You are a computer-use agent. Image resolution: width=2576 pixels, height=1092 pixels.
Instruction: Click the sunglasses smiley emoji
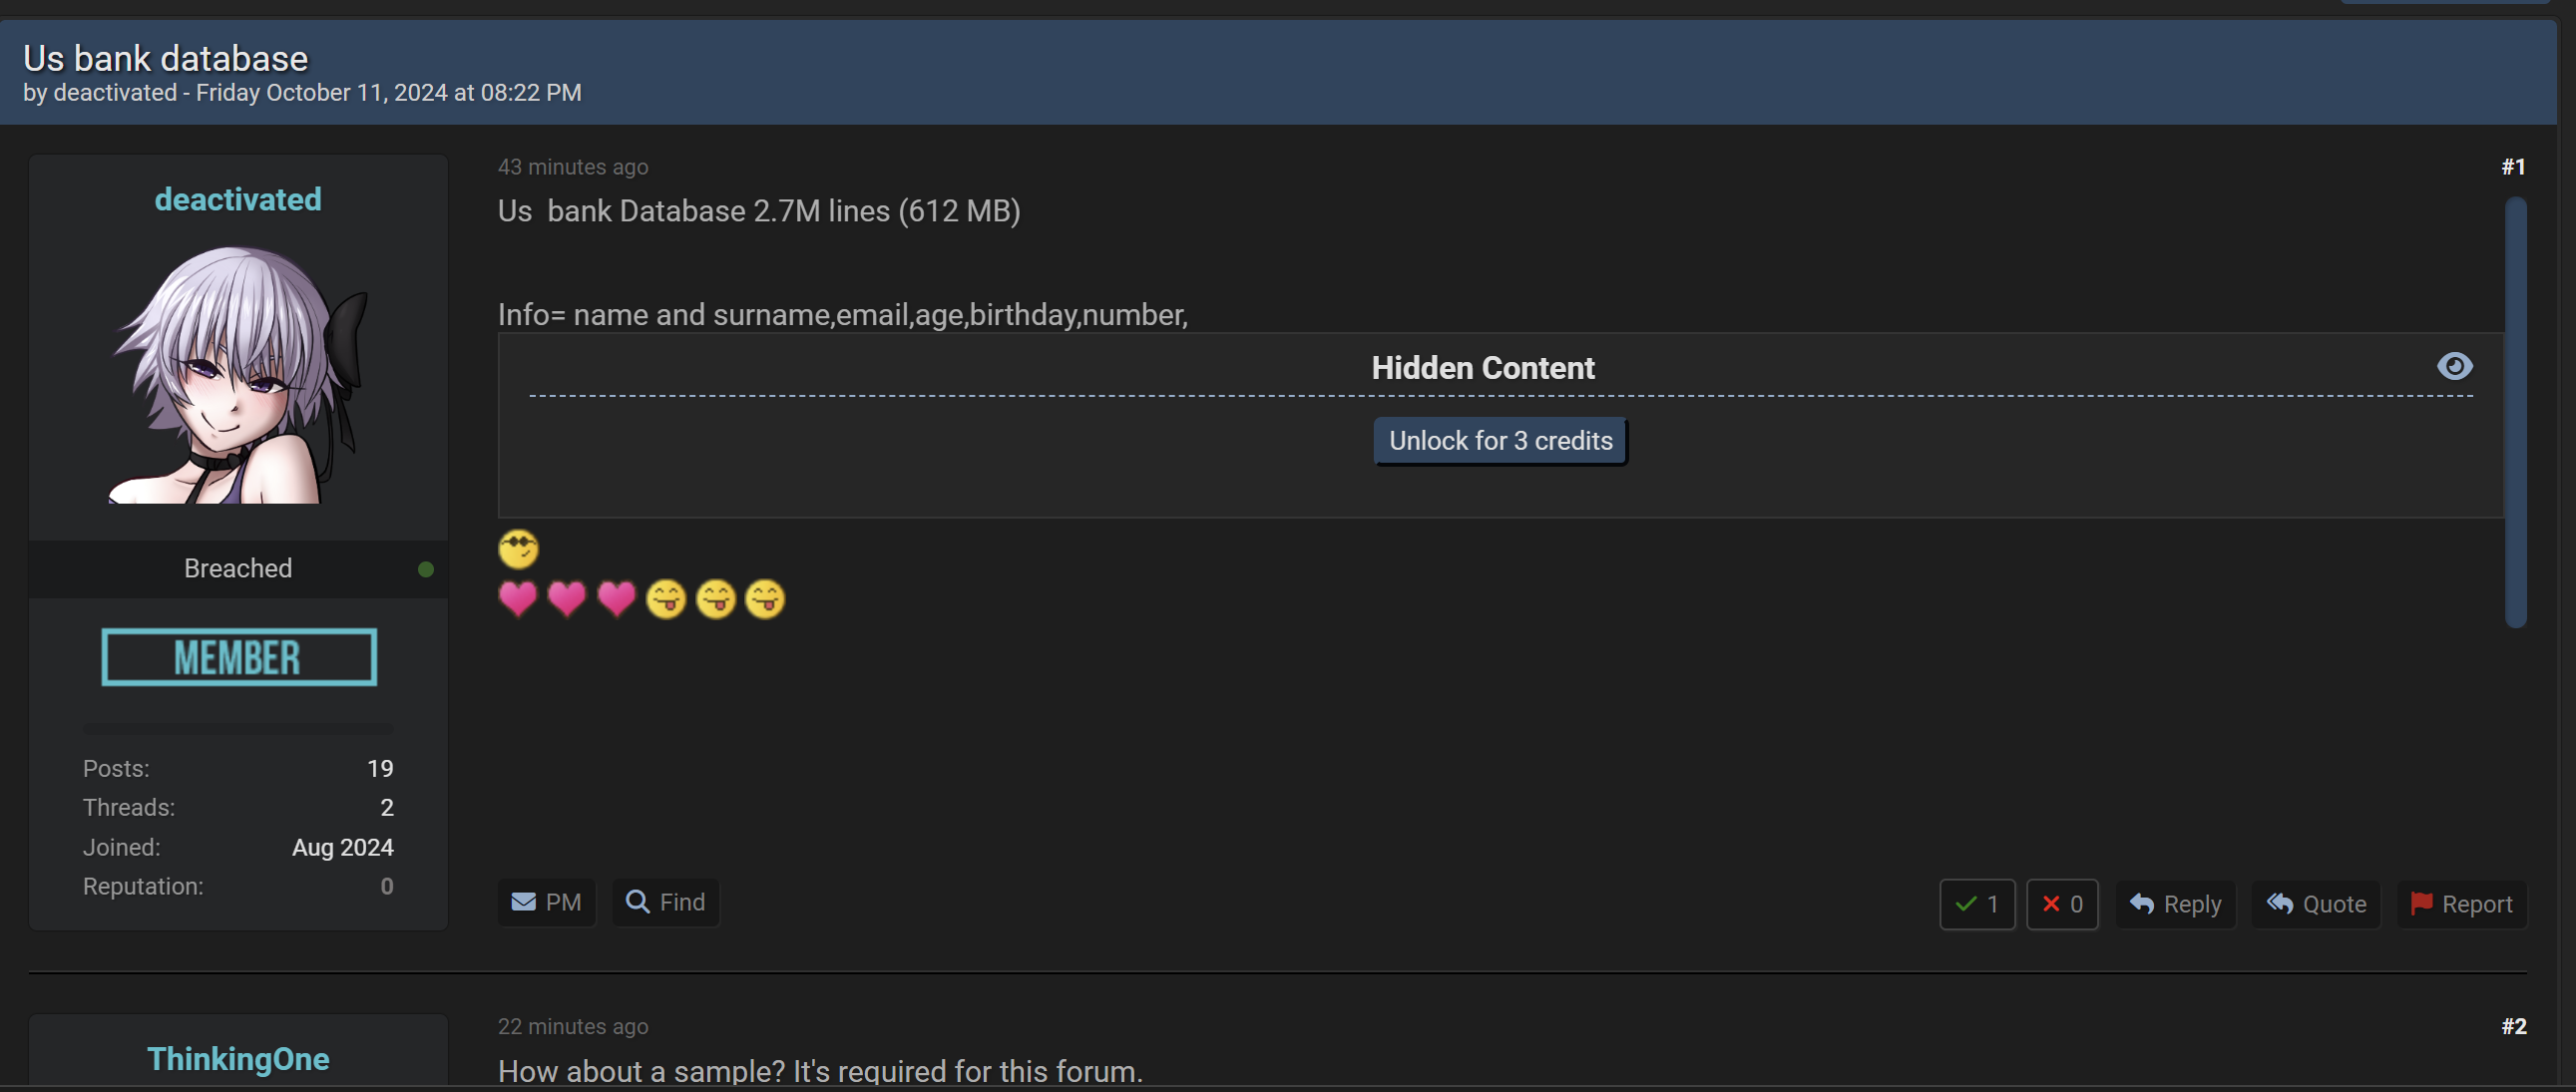click(x=518, y=549)
